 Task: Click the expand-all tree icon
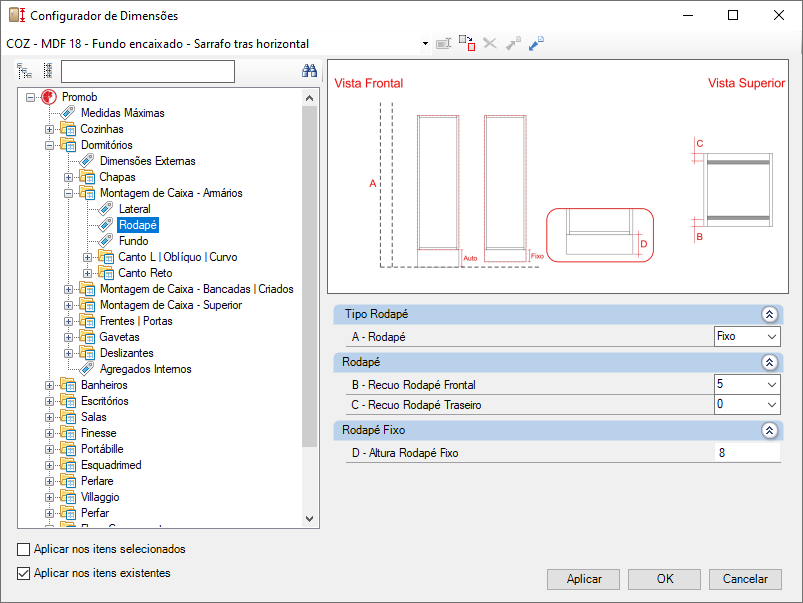click(24, 71)
